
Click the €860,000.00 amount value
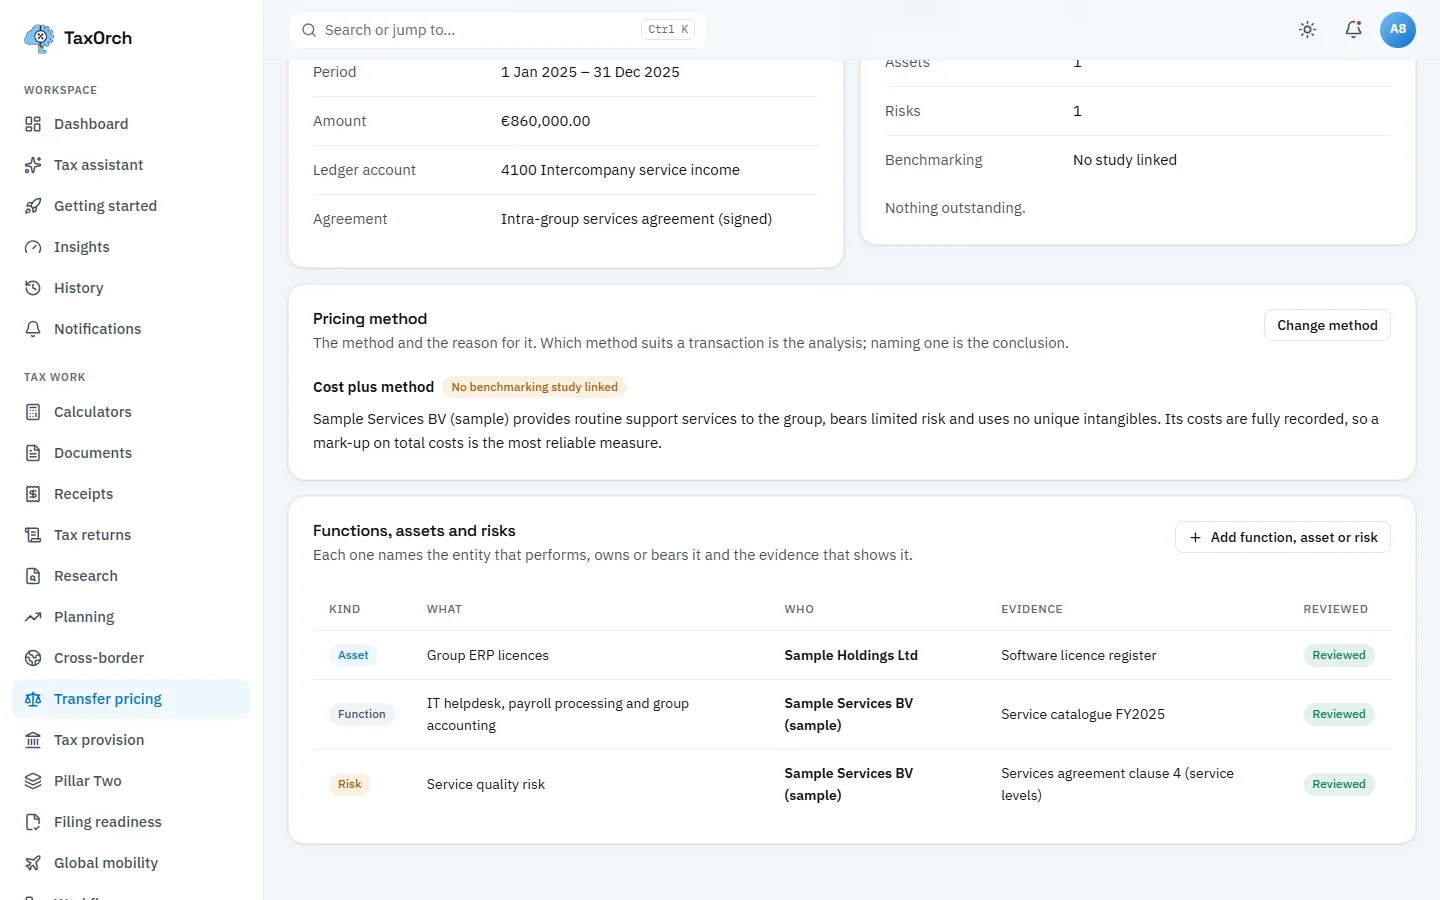coord(546,121)
